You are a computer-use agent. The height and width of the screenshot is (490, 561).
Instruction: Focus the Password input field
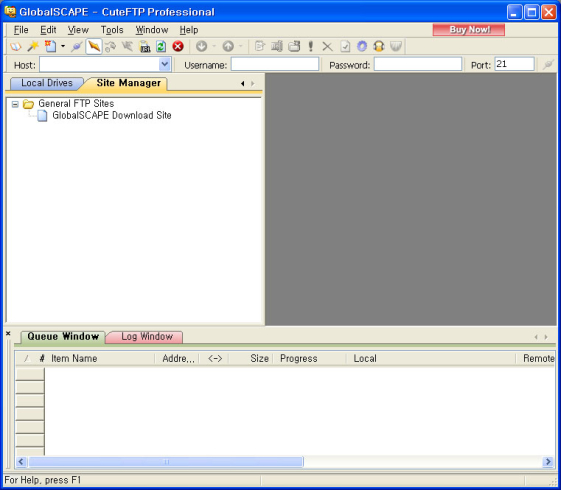[418, 64]
